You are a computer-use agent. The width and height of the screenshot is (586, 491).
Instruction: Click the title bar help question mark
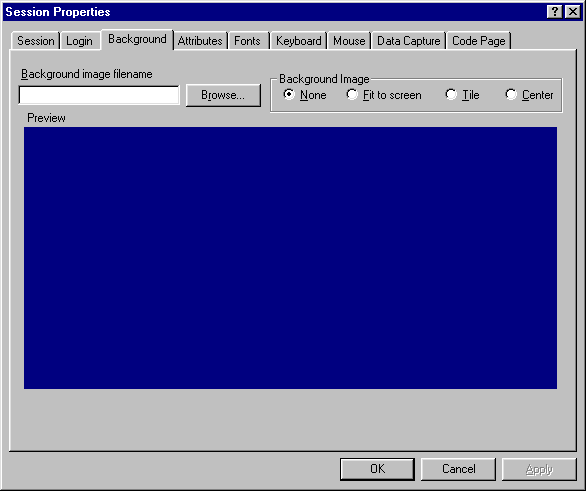point(555,12)
